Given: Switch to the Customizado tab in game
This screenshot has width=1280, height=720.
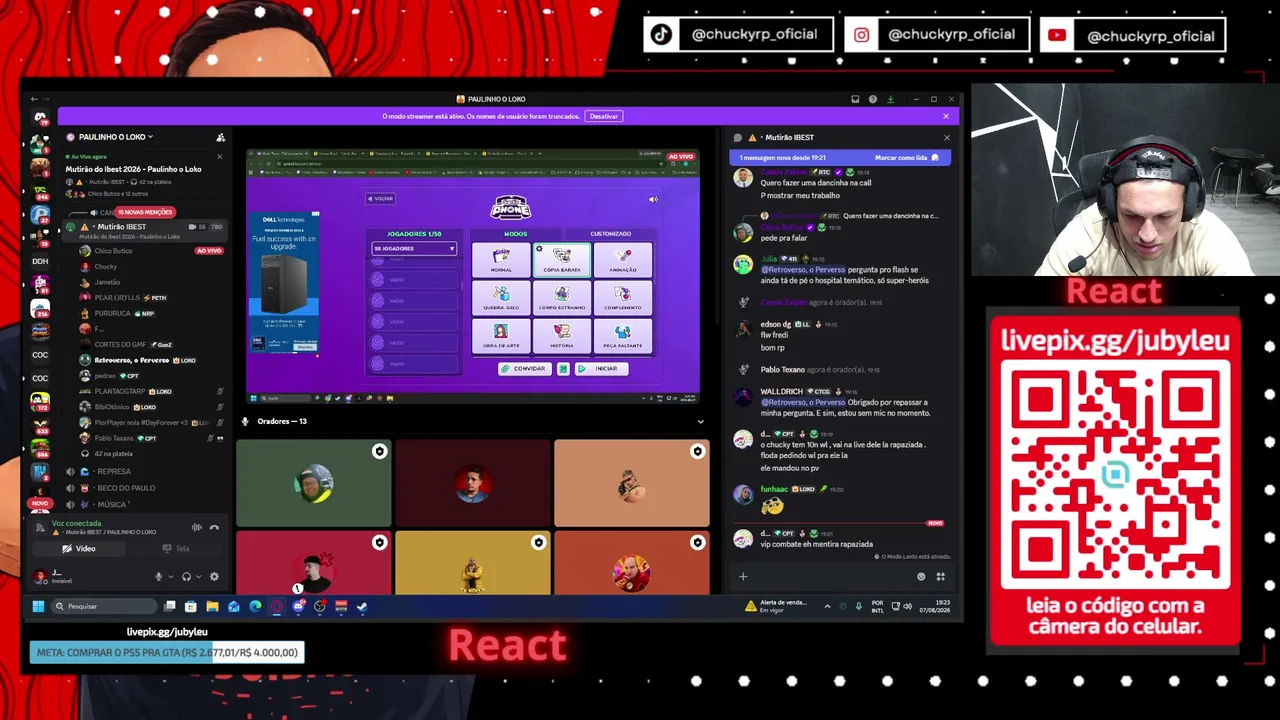Looking at the screenshot, I should tap(610, 234).
